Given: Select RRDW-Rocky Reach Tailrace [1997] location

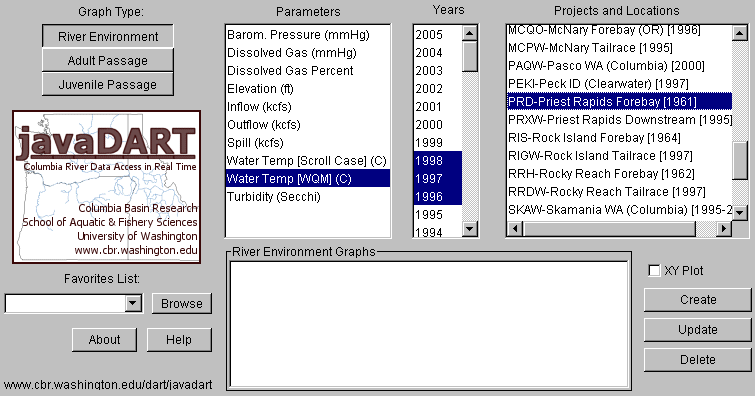Looking at the screenshot, I should point(620,192).
